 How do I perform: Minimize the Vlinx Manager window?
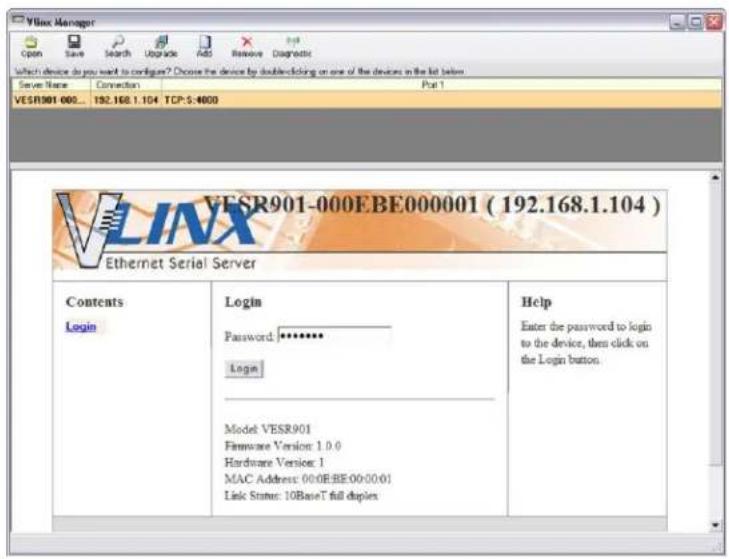click(x=677, y=22)
